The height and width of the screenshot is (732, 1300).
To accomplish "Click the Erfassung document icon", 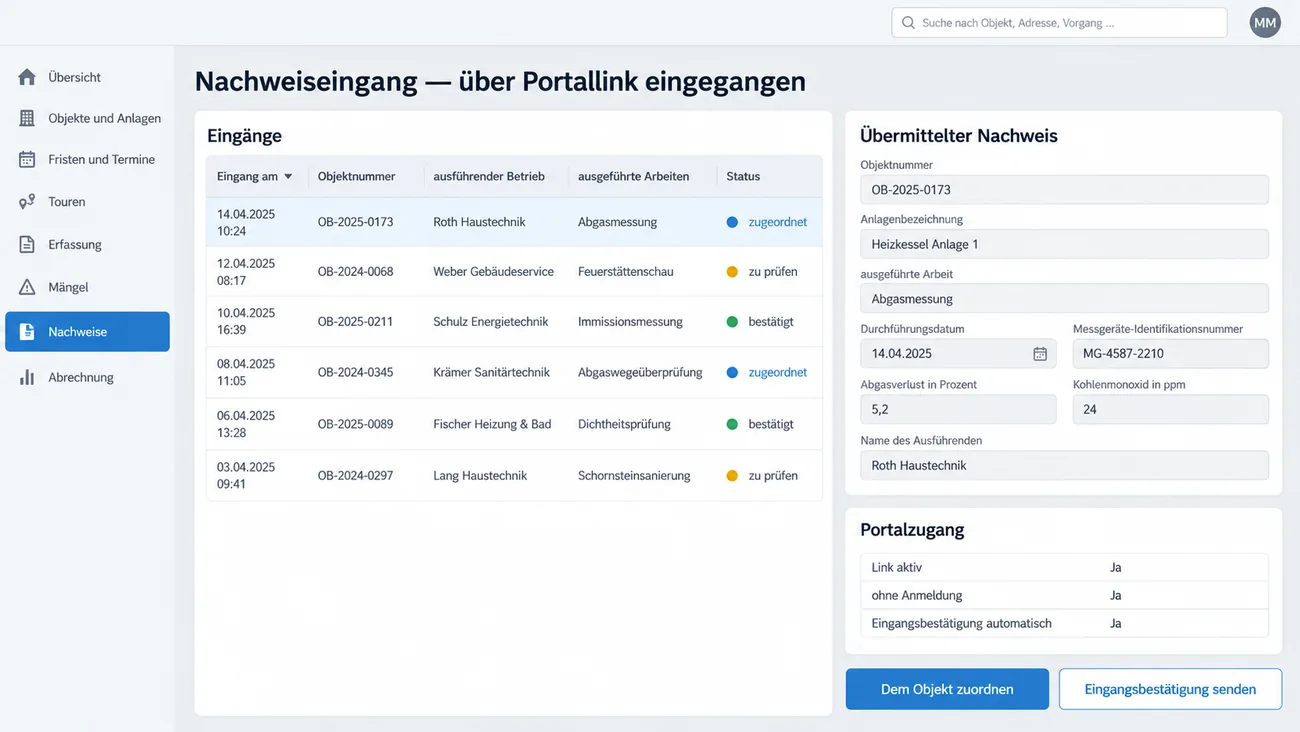I will pyautogui.click(x=27, y=244).
